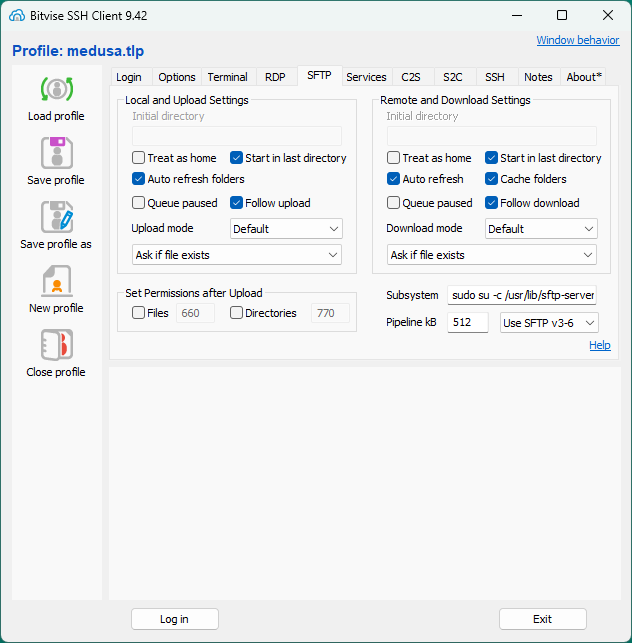Switch to the SSH tab
Screen dimensions: 632x643
tap(495, 77)
